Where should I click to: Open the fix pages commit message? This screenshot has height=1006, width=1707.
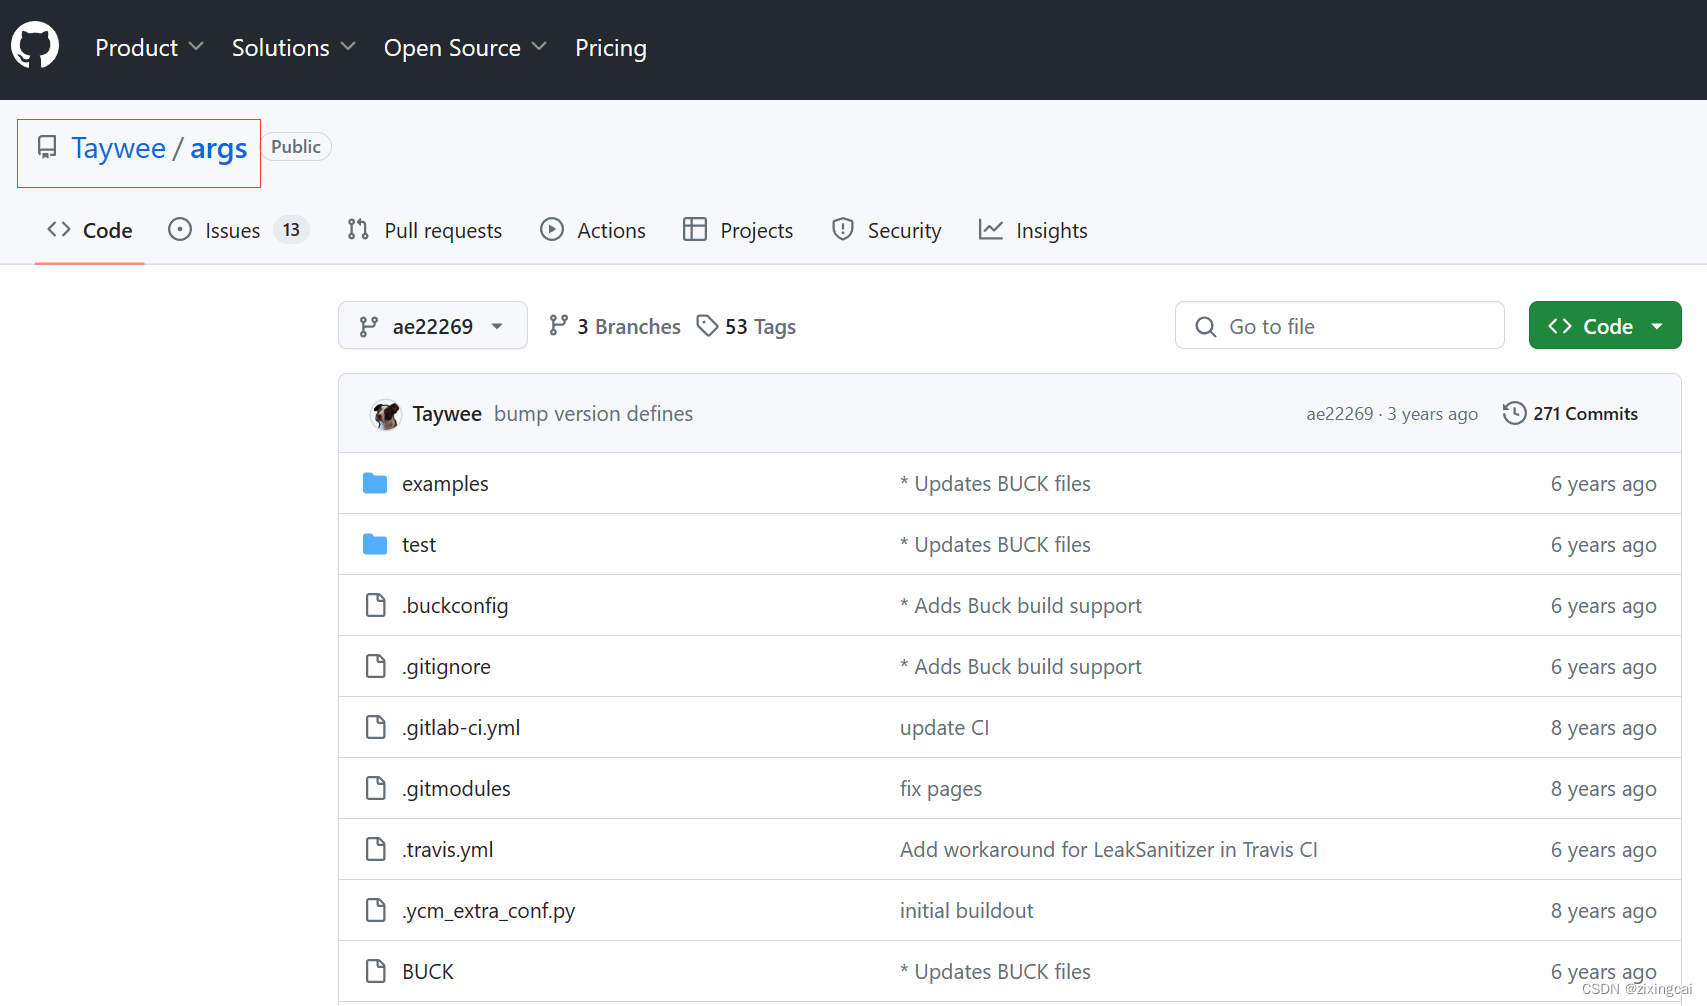(941, 788)
